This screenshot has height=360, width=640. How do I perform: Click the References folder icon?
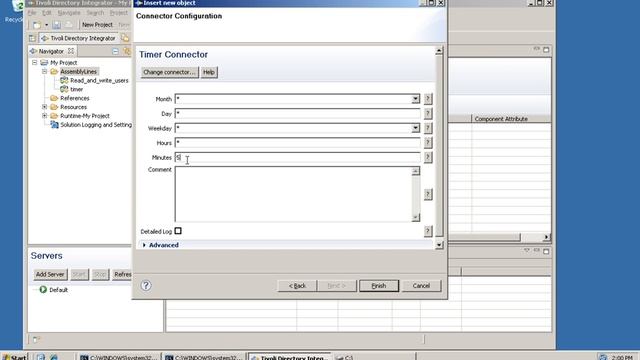click(x=54, y=98)
